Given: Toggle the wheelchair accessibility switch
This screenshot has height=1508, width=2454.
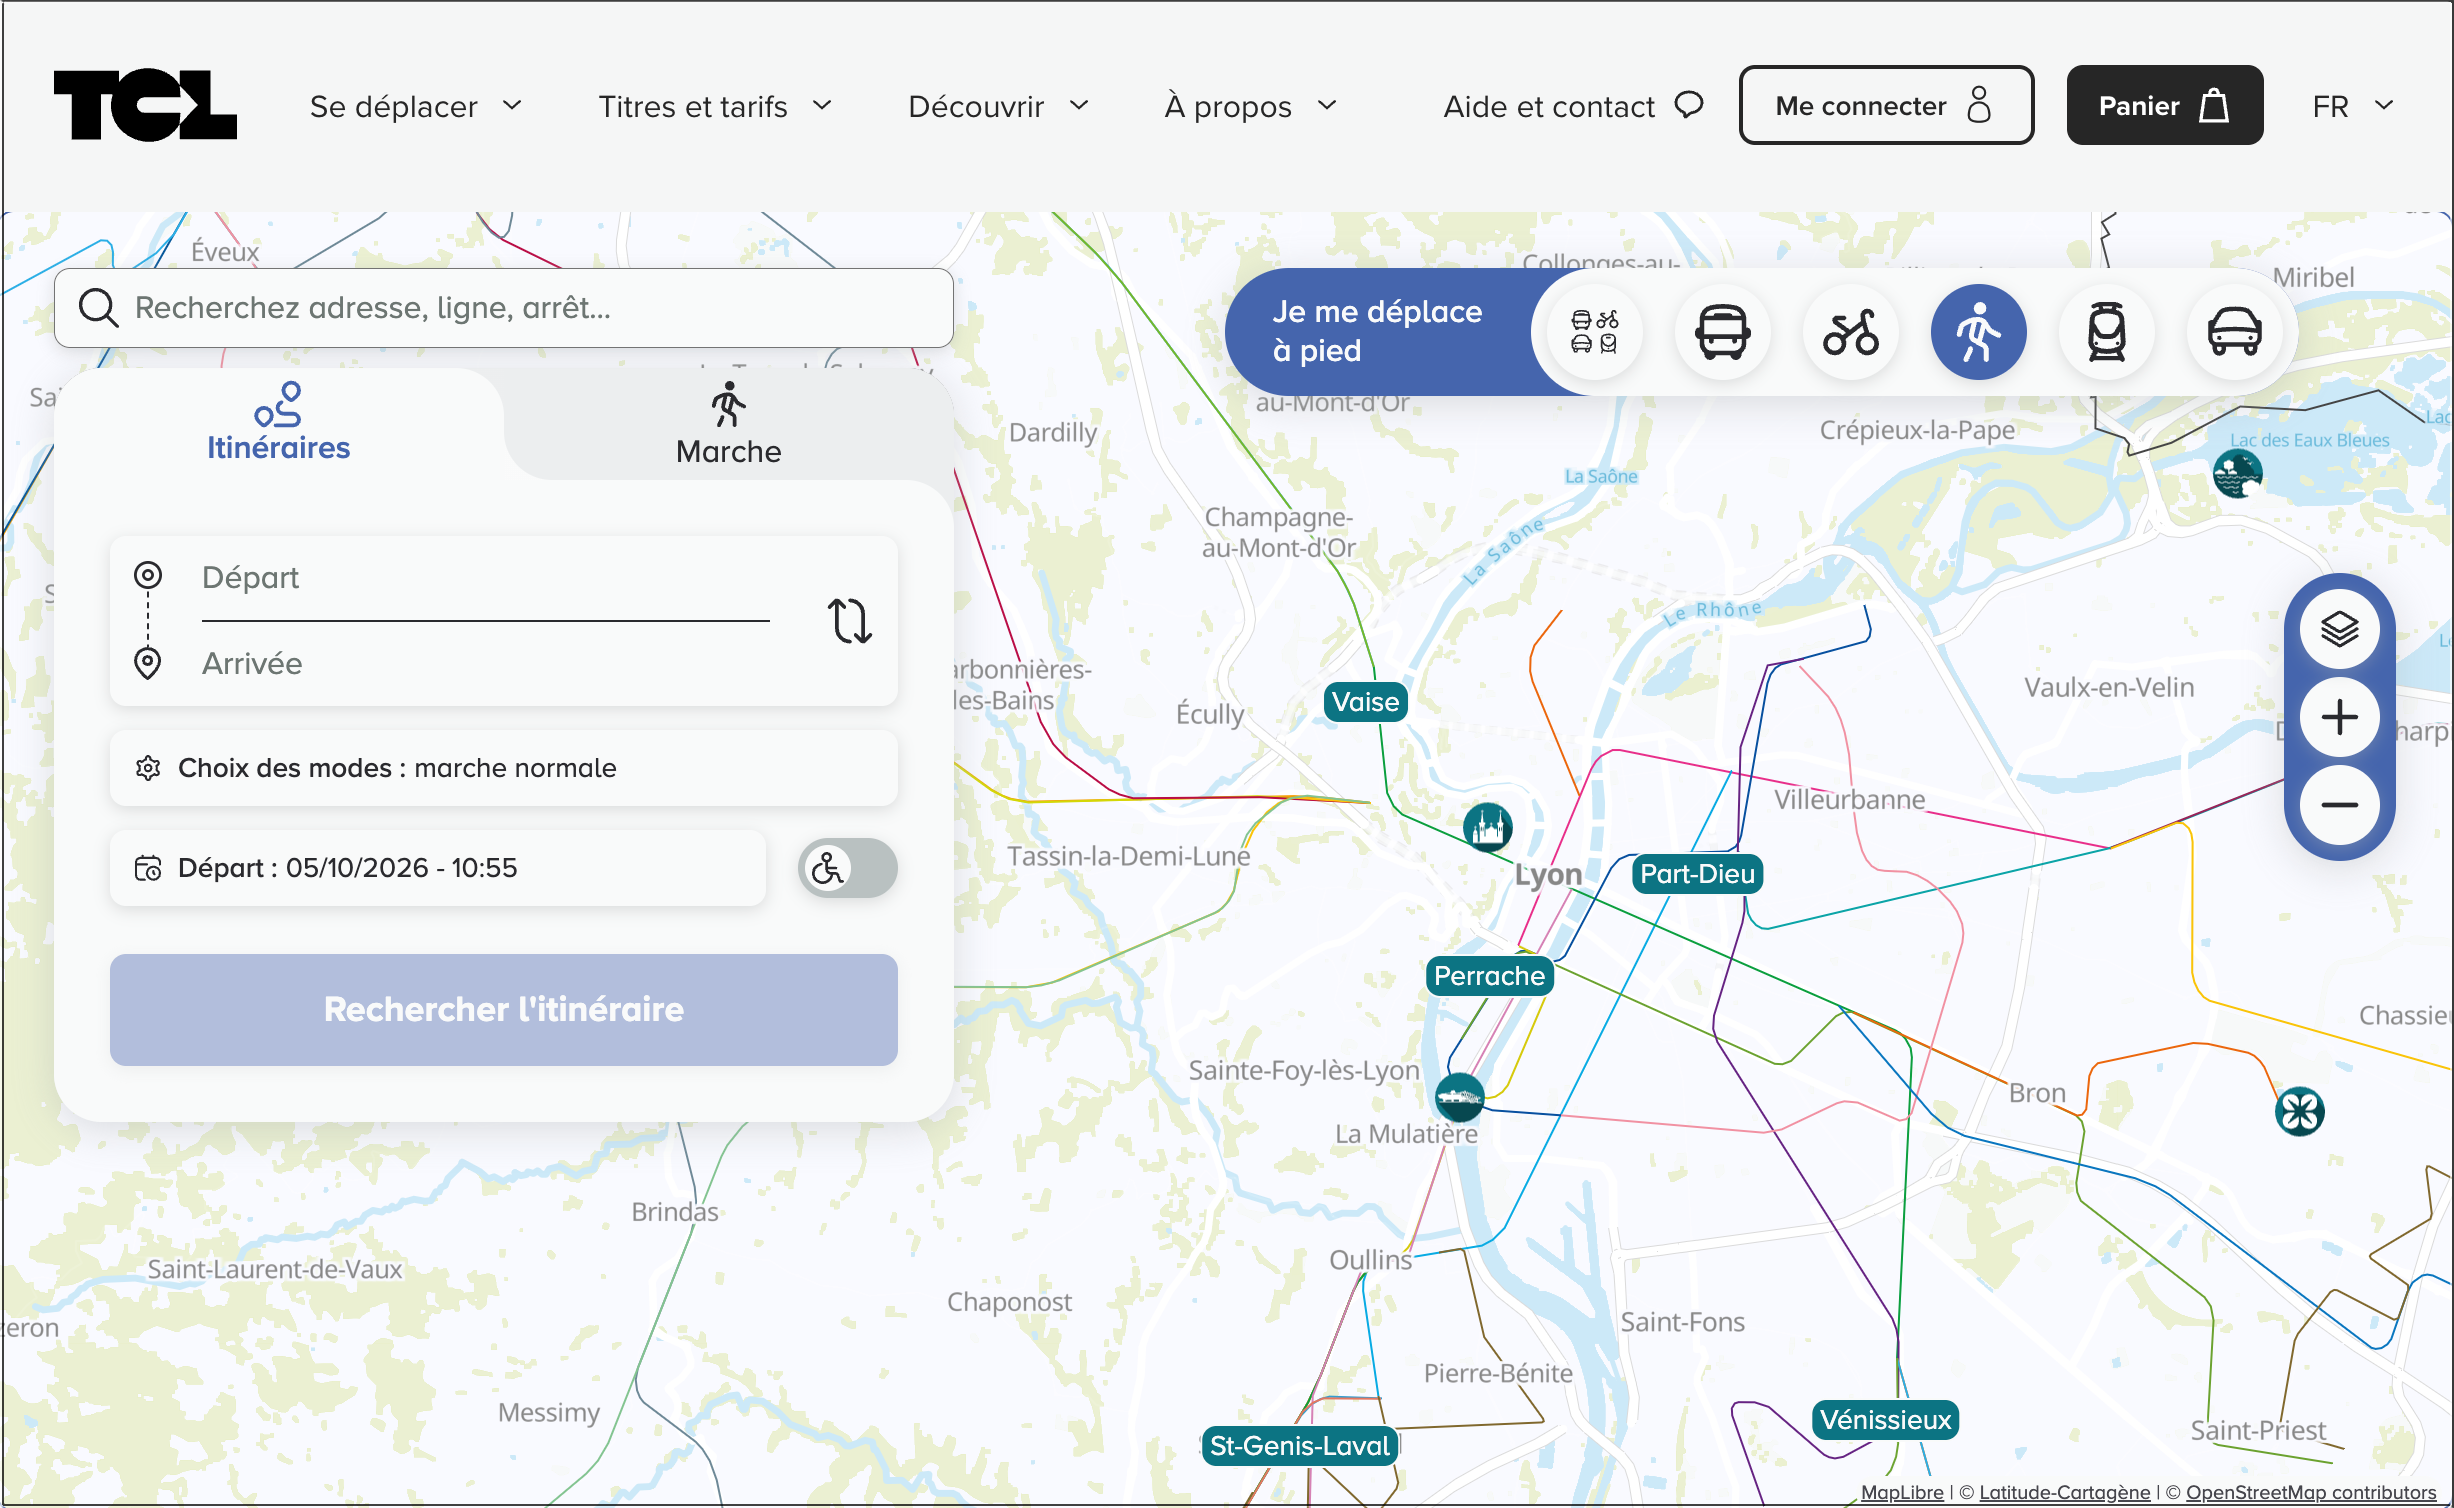Looking at the screenshot, I should 848,868.
